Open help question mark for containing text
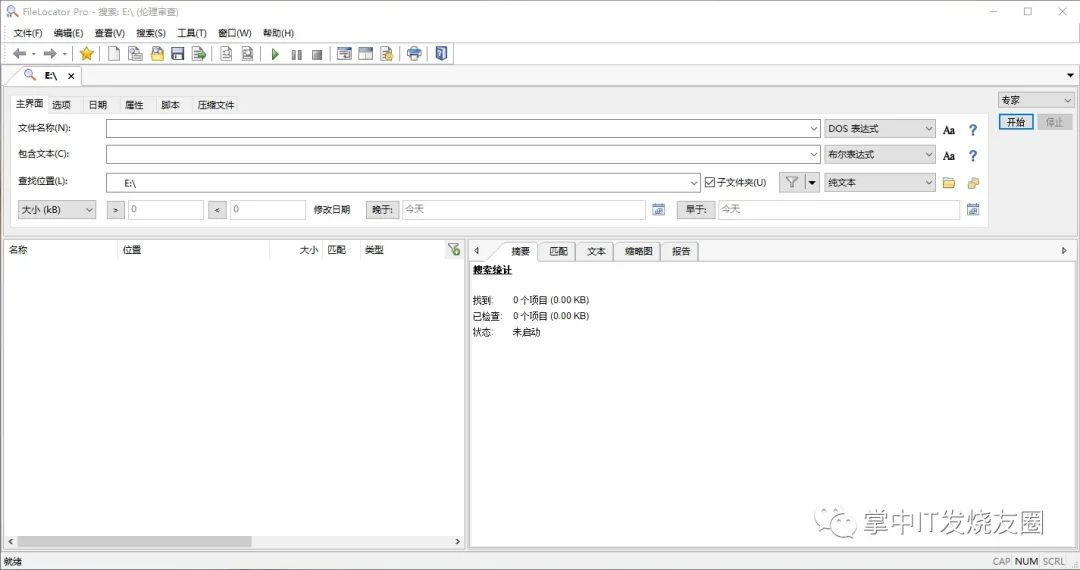The width and height of the screenshot is (1080, 570). tap(973, 156)
